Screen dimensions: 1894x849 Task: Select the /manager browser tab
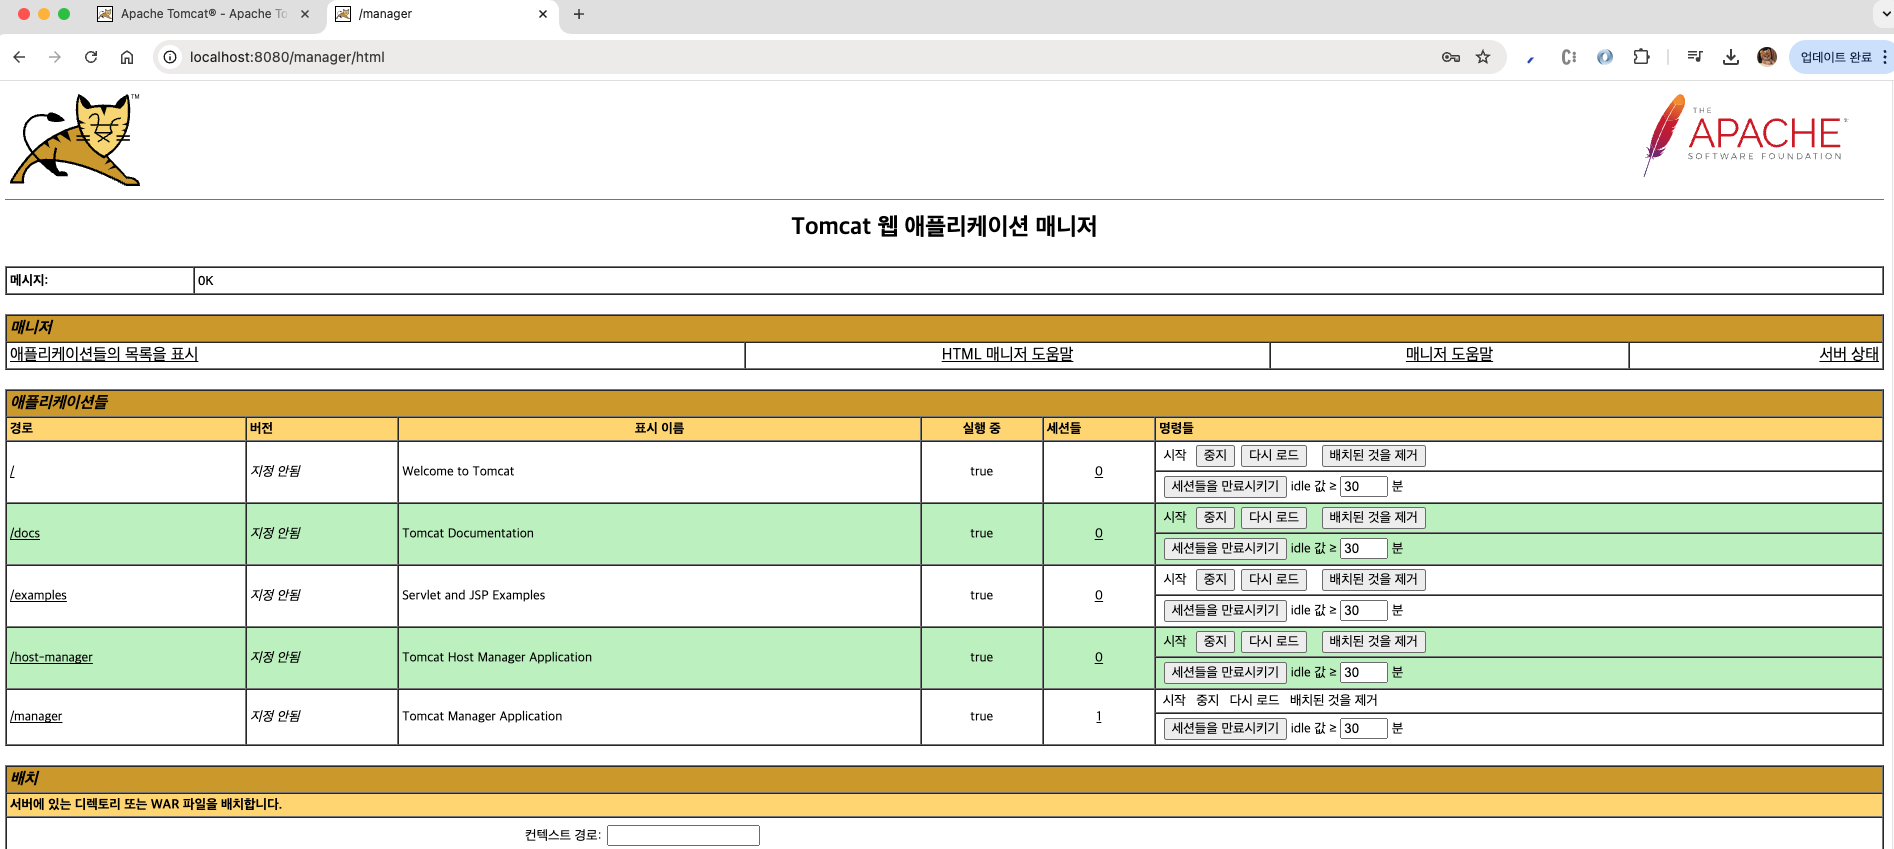(x=442, y=14)
